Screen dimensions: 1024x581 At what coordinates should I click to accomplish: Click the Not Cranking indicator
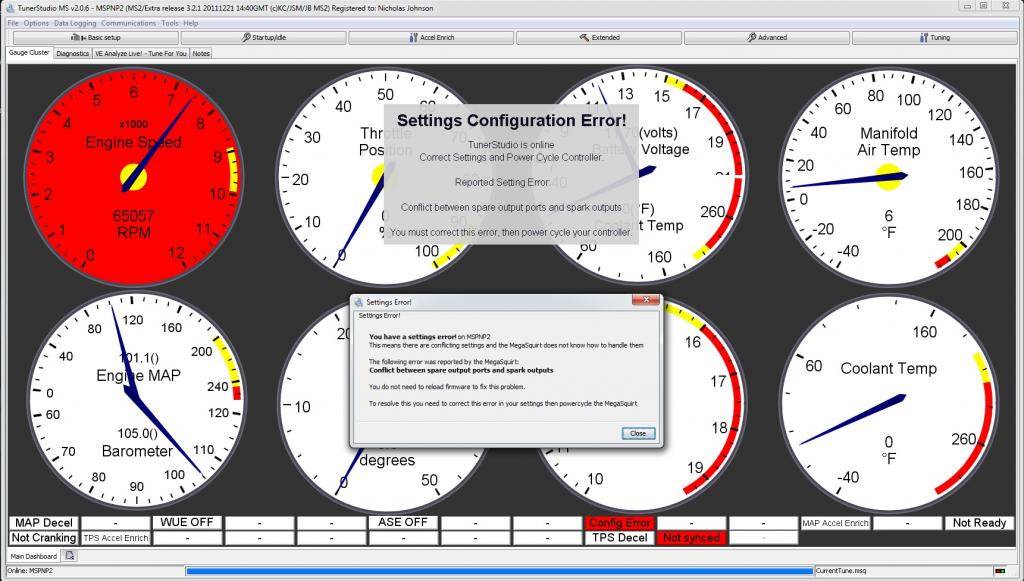coord(44,538)
